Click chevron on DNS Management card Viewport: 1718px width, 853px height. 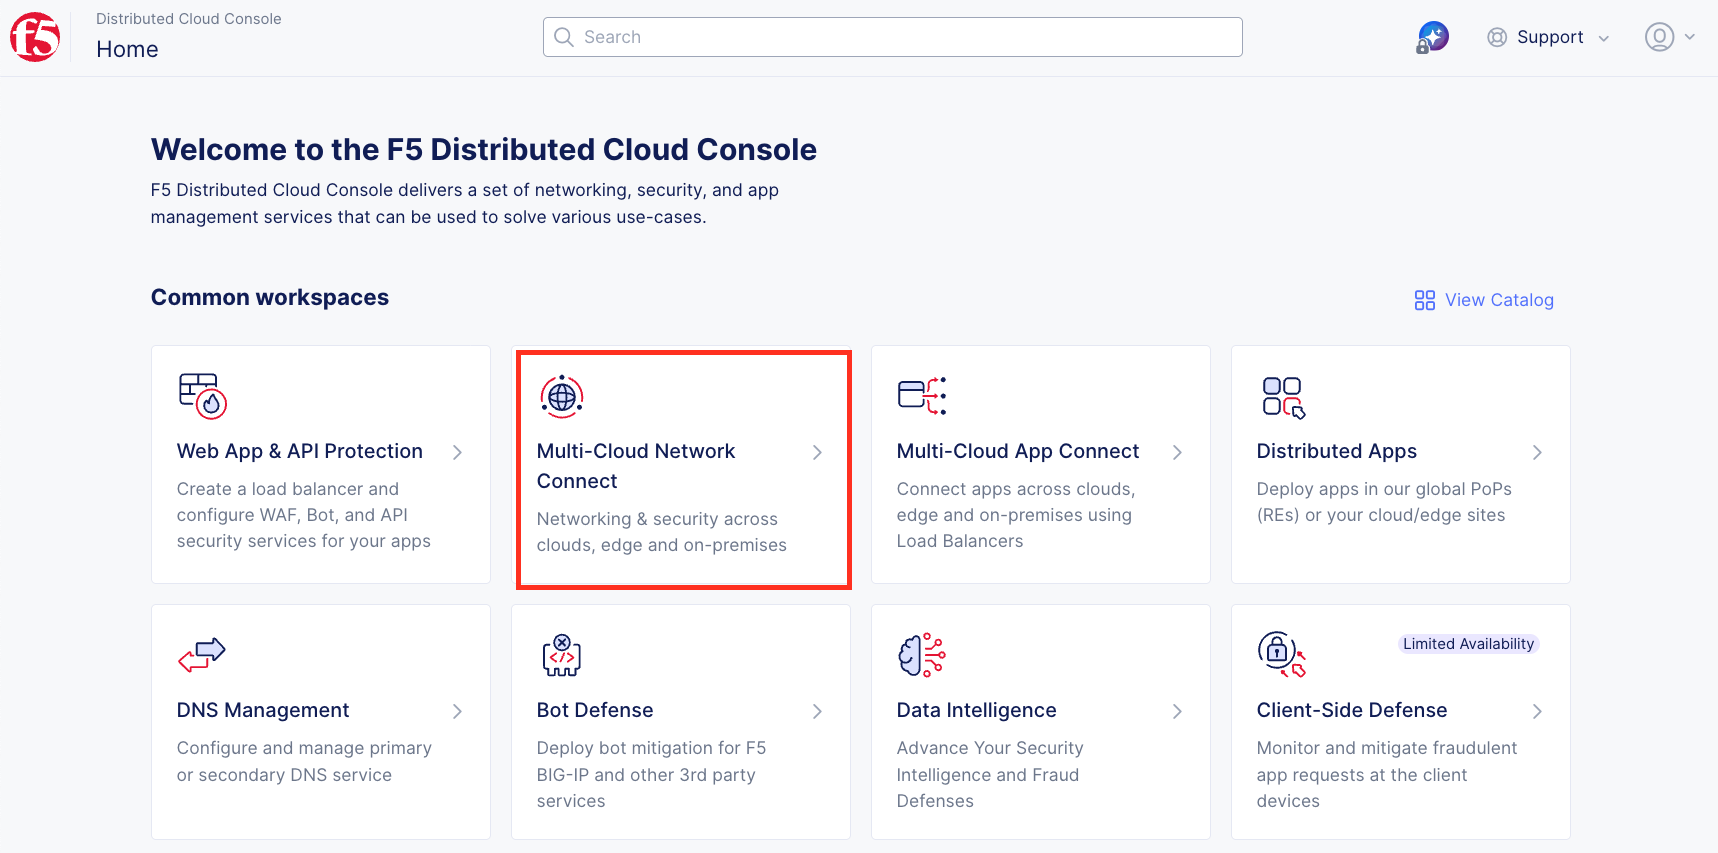[457, 711]
